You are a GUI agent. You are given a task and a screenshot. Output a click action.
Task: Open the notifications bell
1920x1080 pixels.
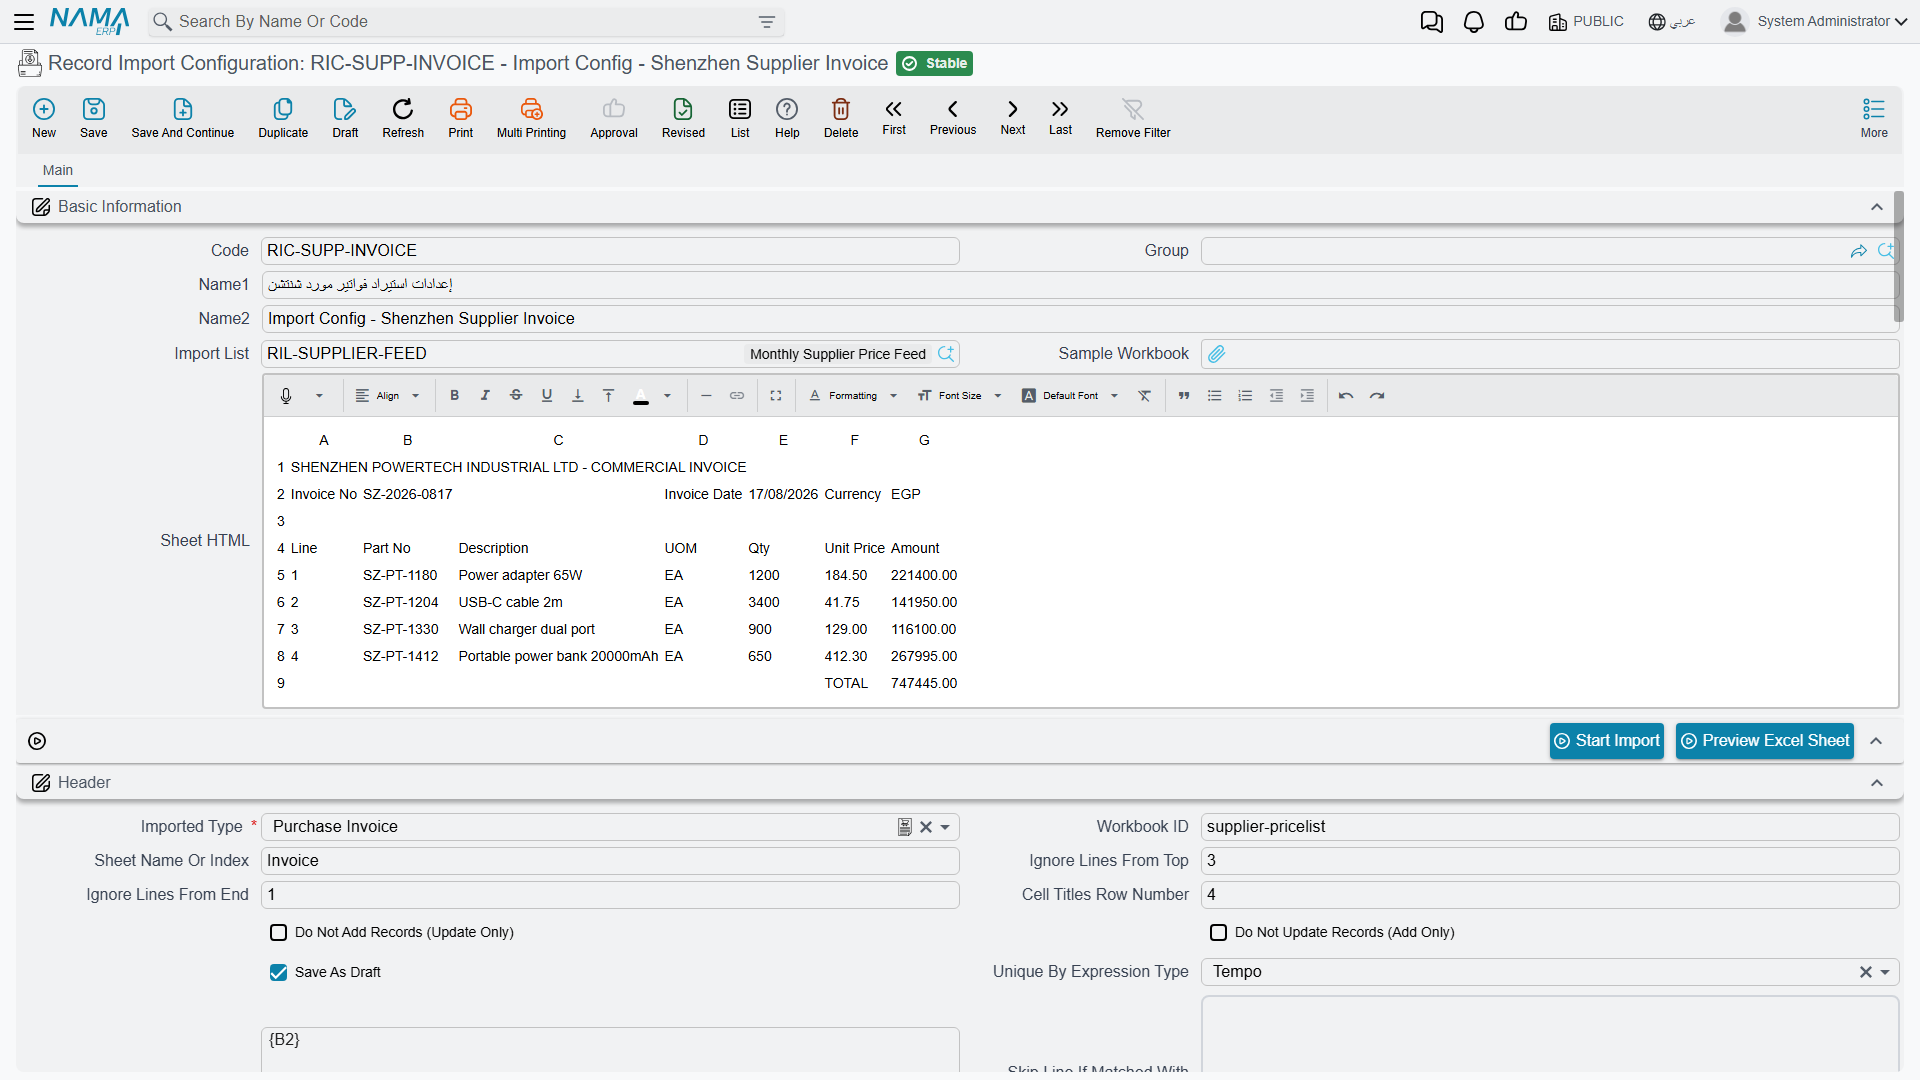1473,21
